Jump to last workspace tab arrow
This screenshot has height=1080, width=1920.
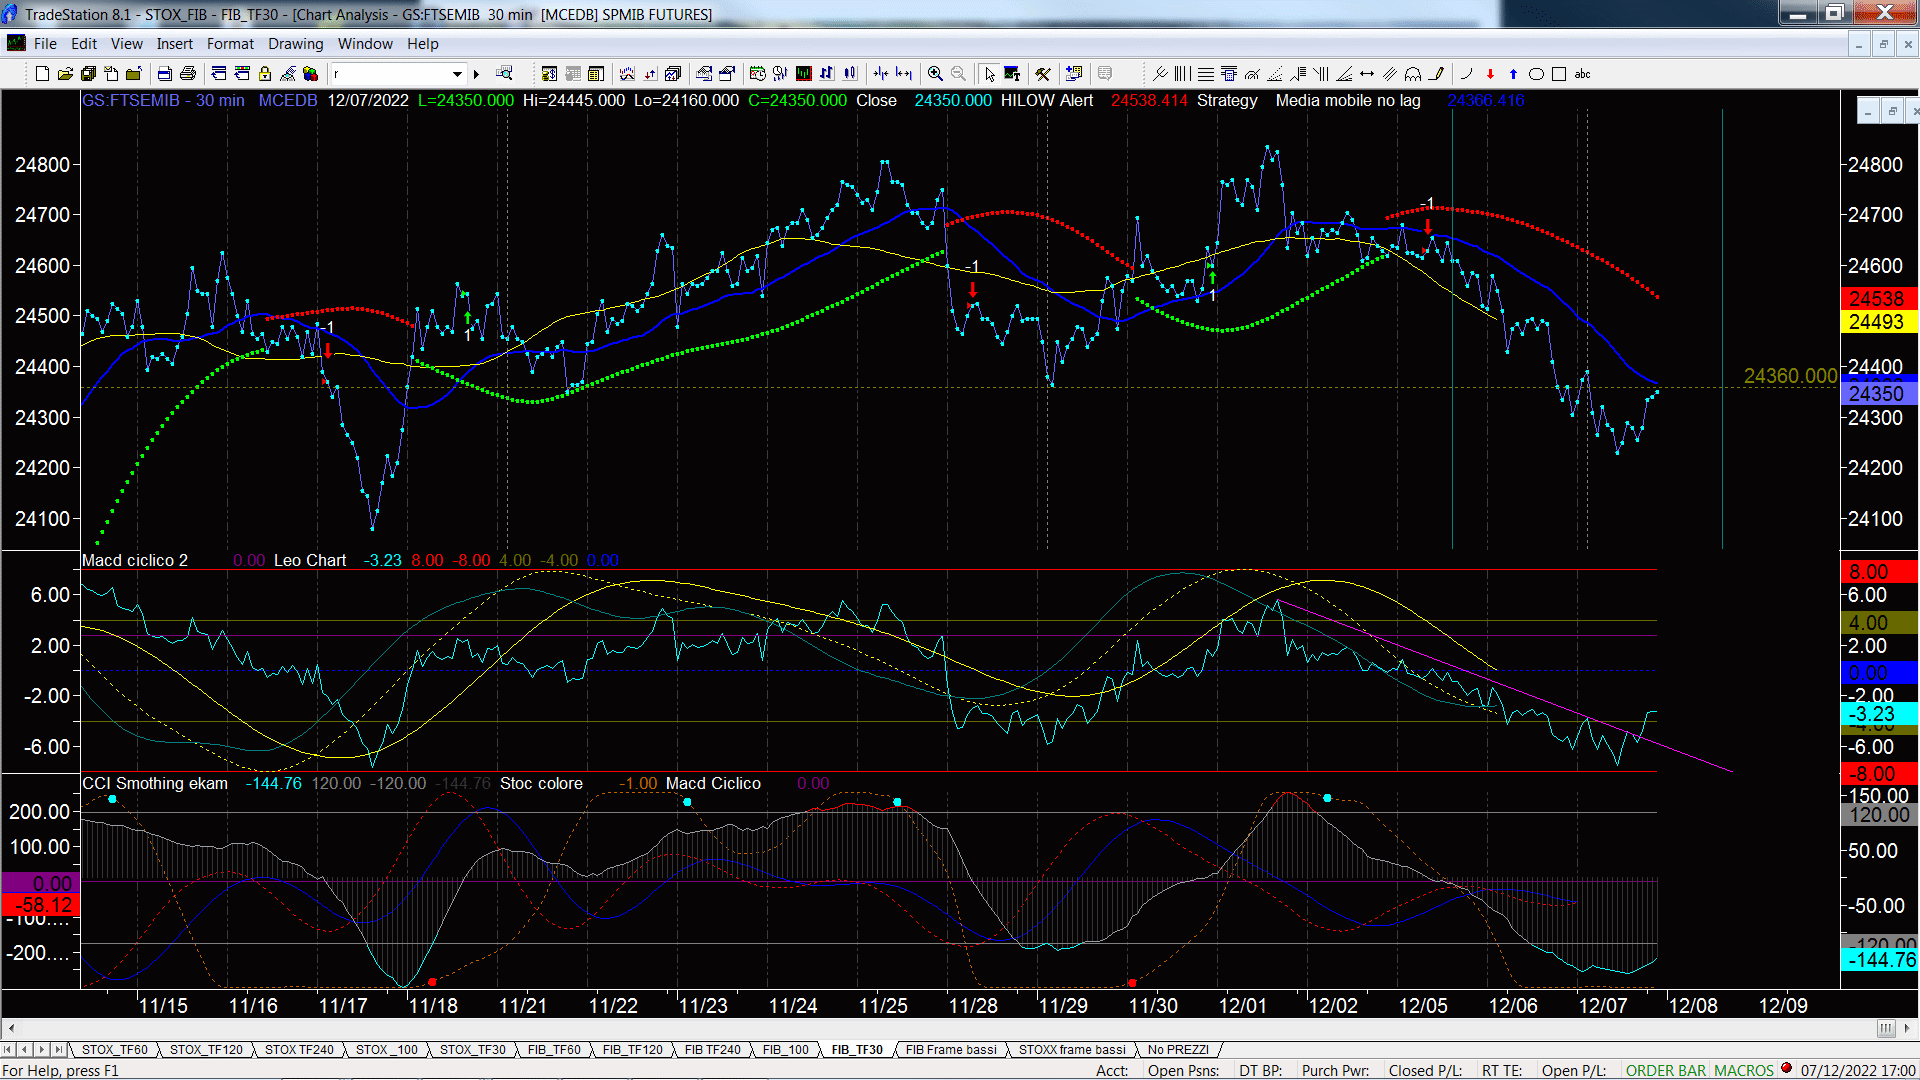[59, 1050]
